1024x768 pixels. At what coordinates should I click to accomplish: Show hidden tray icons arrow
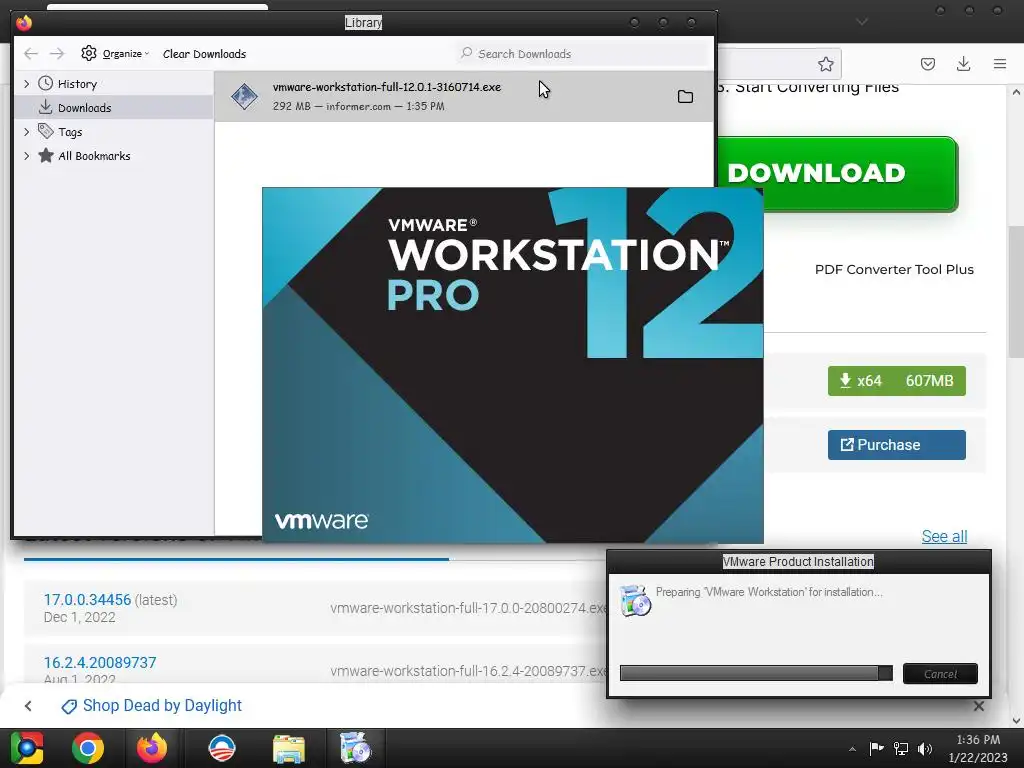click(x=852, y=749)
